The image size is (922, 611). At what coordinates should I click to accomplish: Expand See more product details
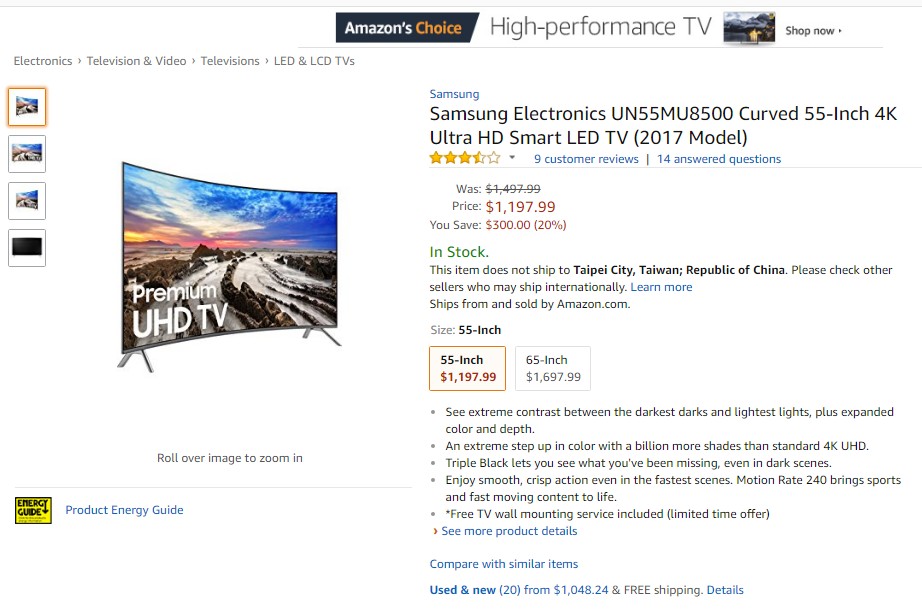tap(509, 531)
